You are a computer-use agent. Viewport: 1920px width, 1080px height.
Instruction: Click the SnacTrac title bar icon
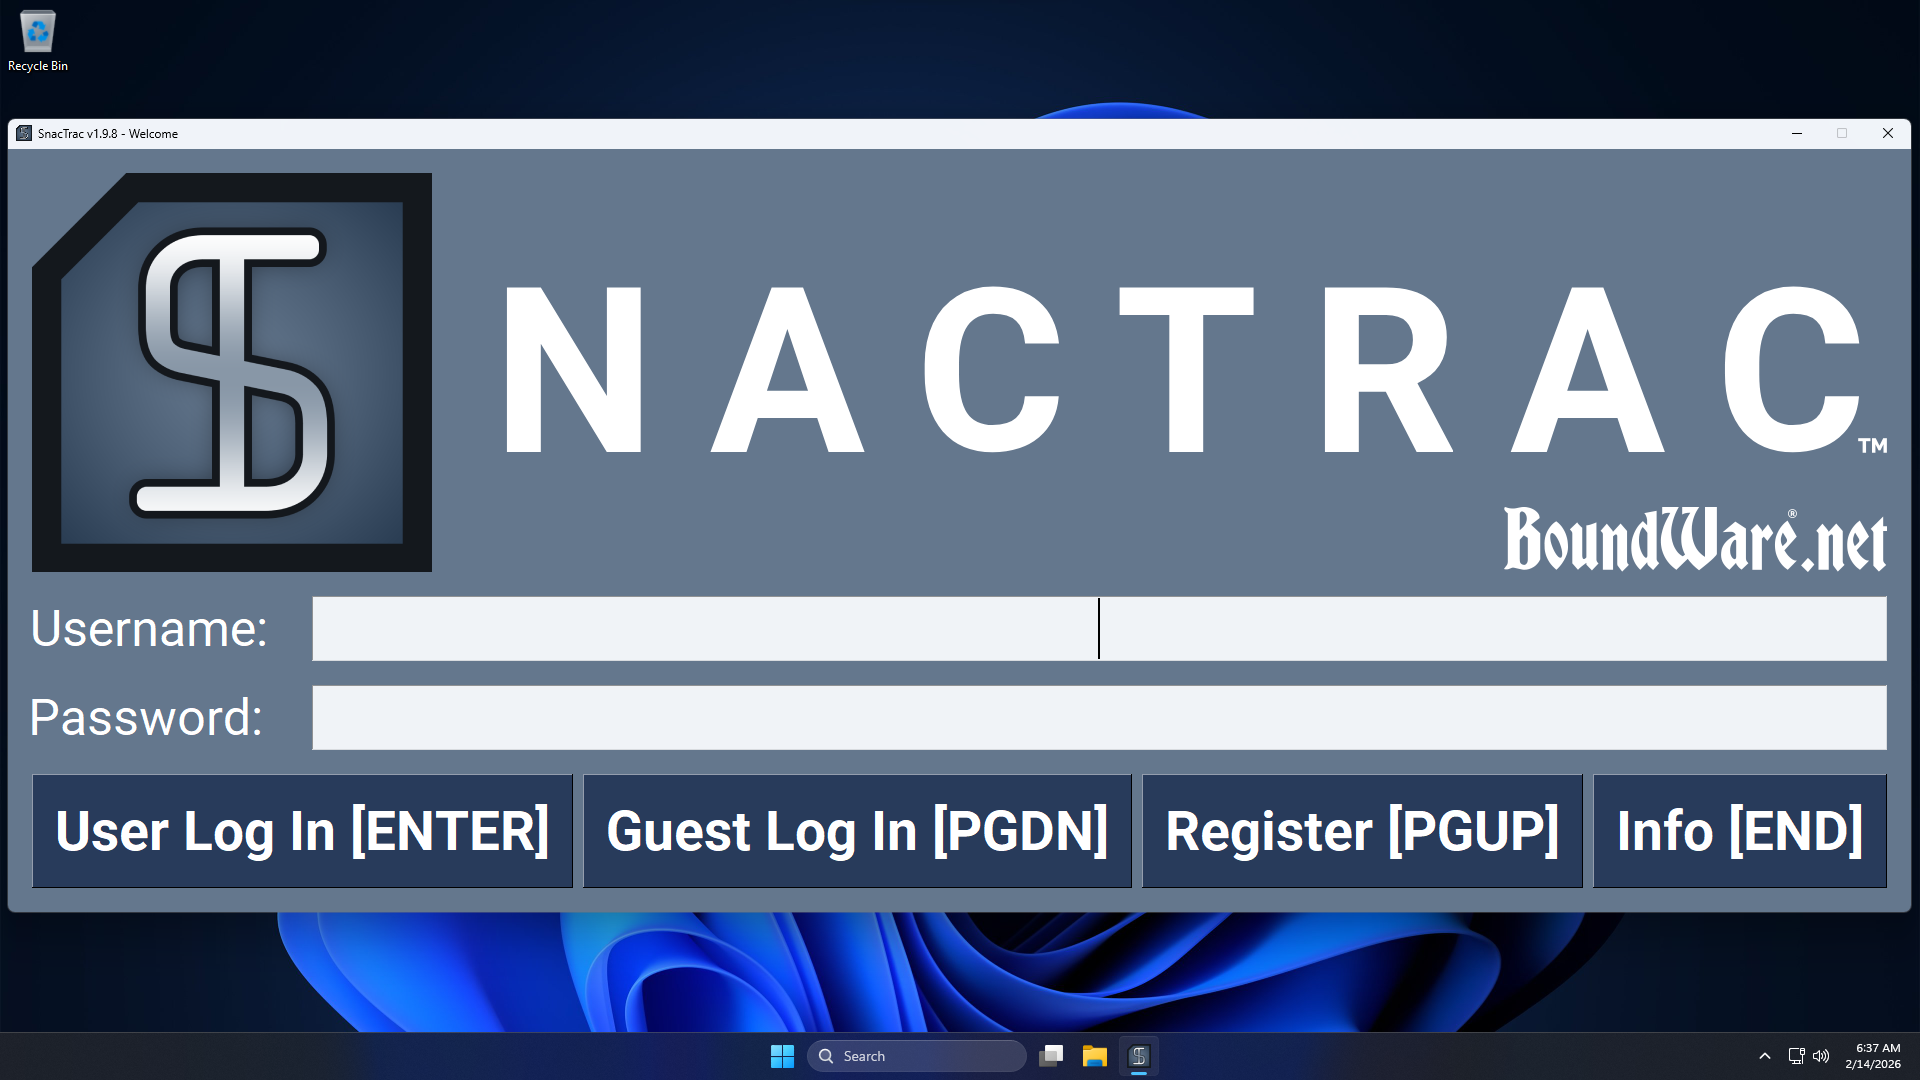(24, 133)
